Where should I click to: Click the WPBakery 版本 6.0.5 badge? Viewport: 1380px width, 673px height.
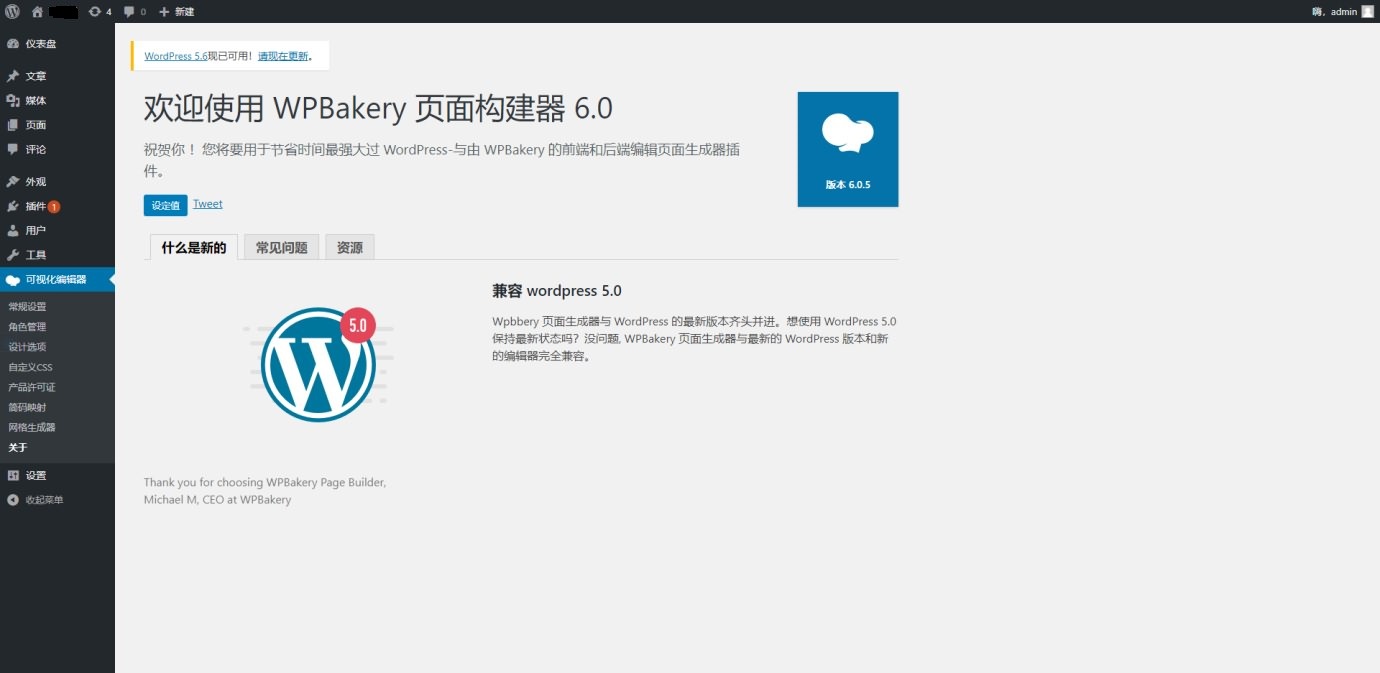pos(848,149)
